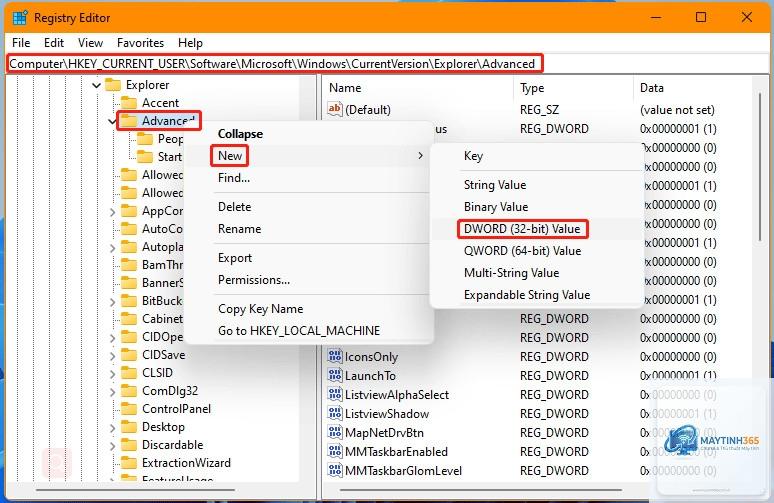Expand the CLSID node arrow

click(113, 373)
